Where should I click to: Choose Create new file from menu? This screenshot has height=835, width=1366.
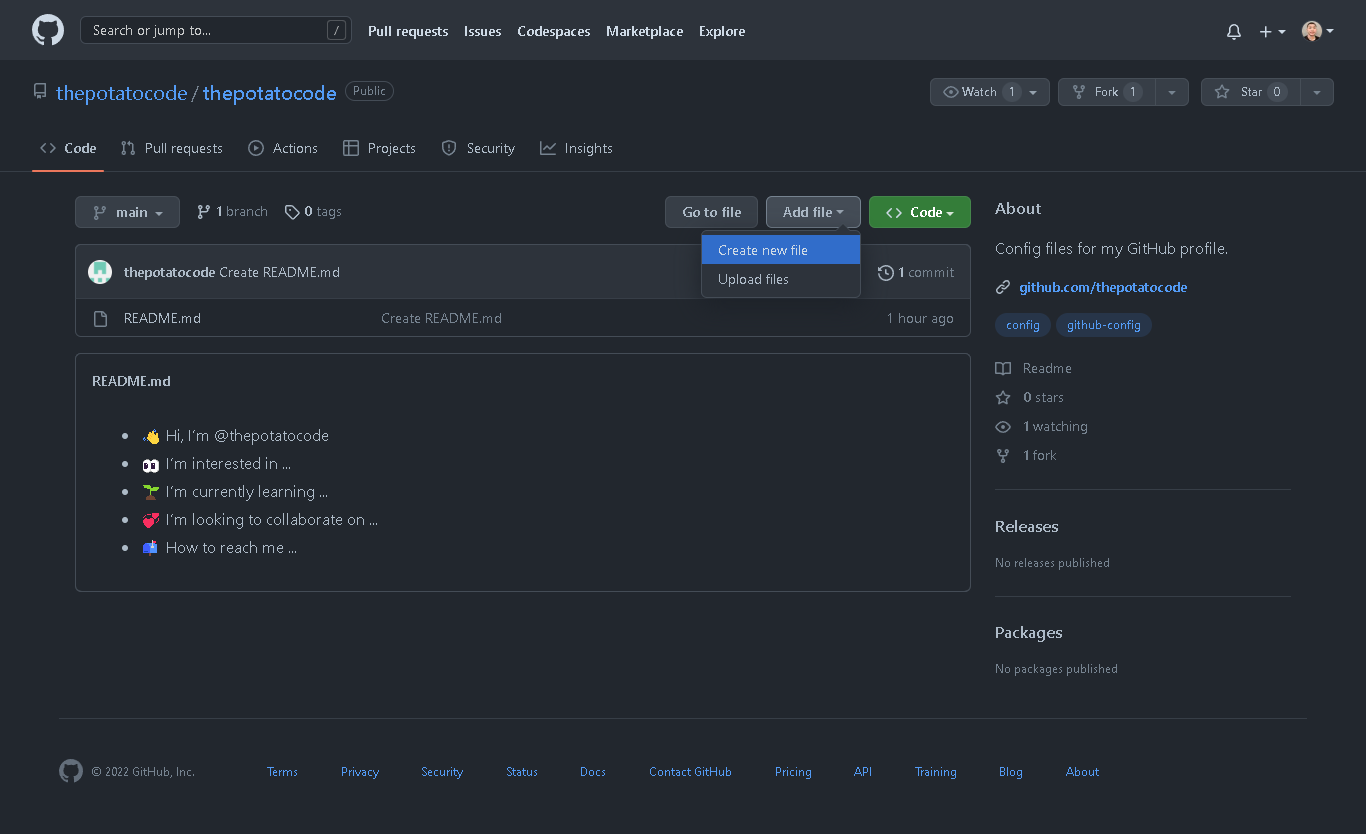click(x=781, y=250)
